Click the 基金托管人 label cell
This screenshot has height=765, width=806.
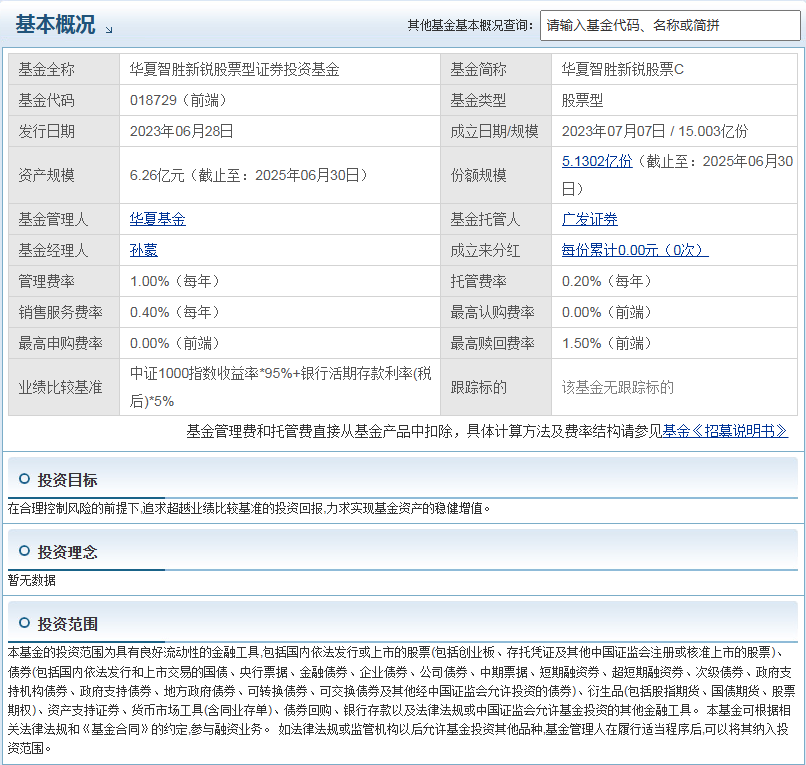[x=496, y=220]
